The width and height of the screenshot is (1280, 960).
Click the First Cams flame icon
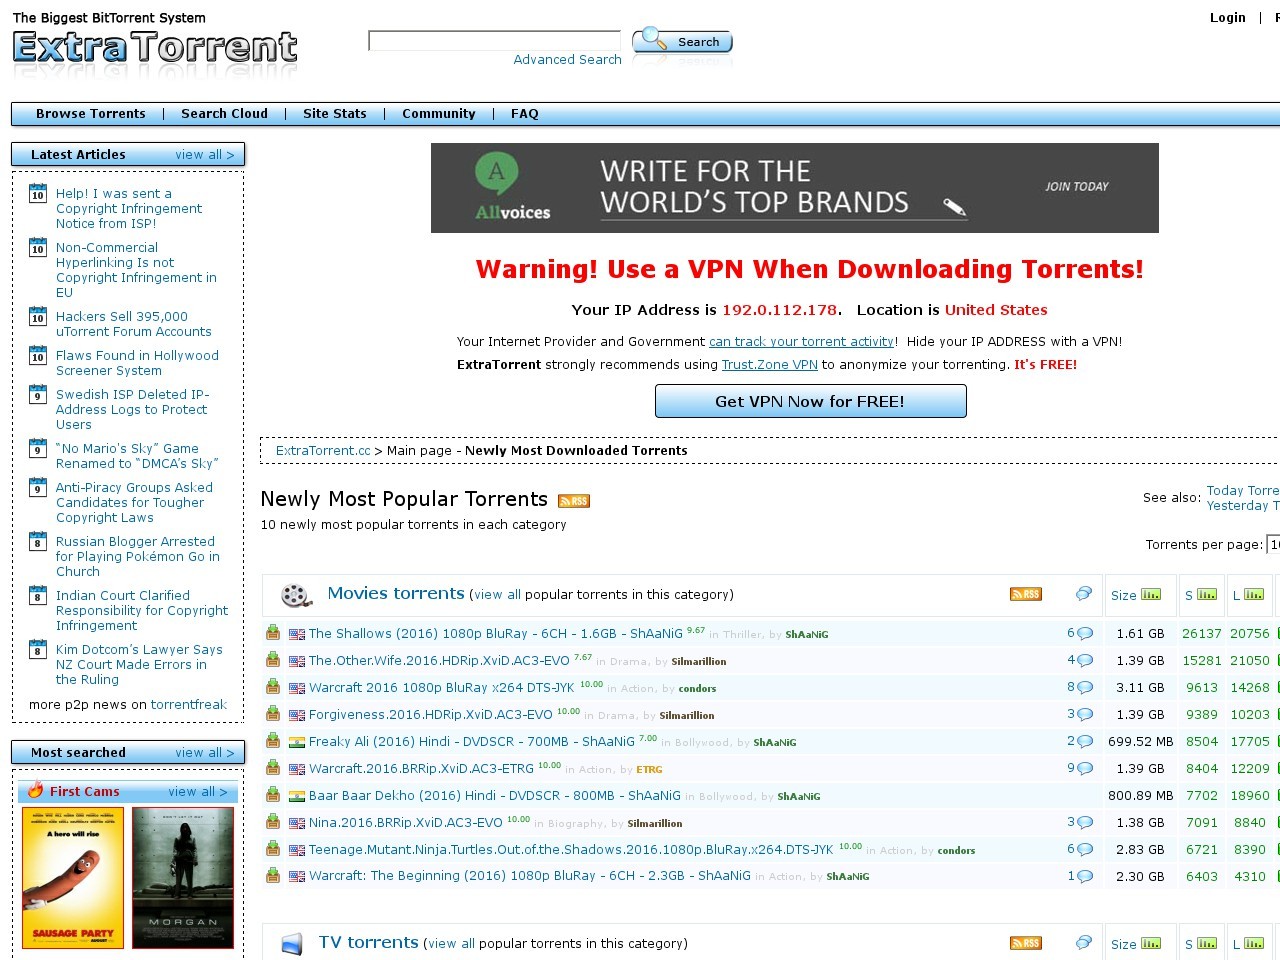[36, 790]
